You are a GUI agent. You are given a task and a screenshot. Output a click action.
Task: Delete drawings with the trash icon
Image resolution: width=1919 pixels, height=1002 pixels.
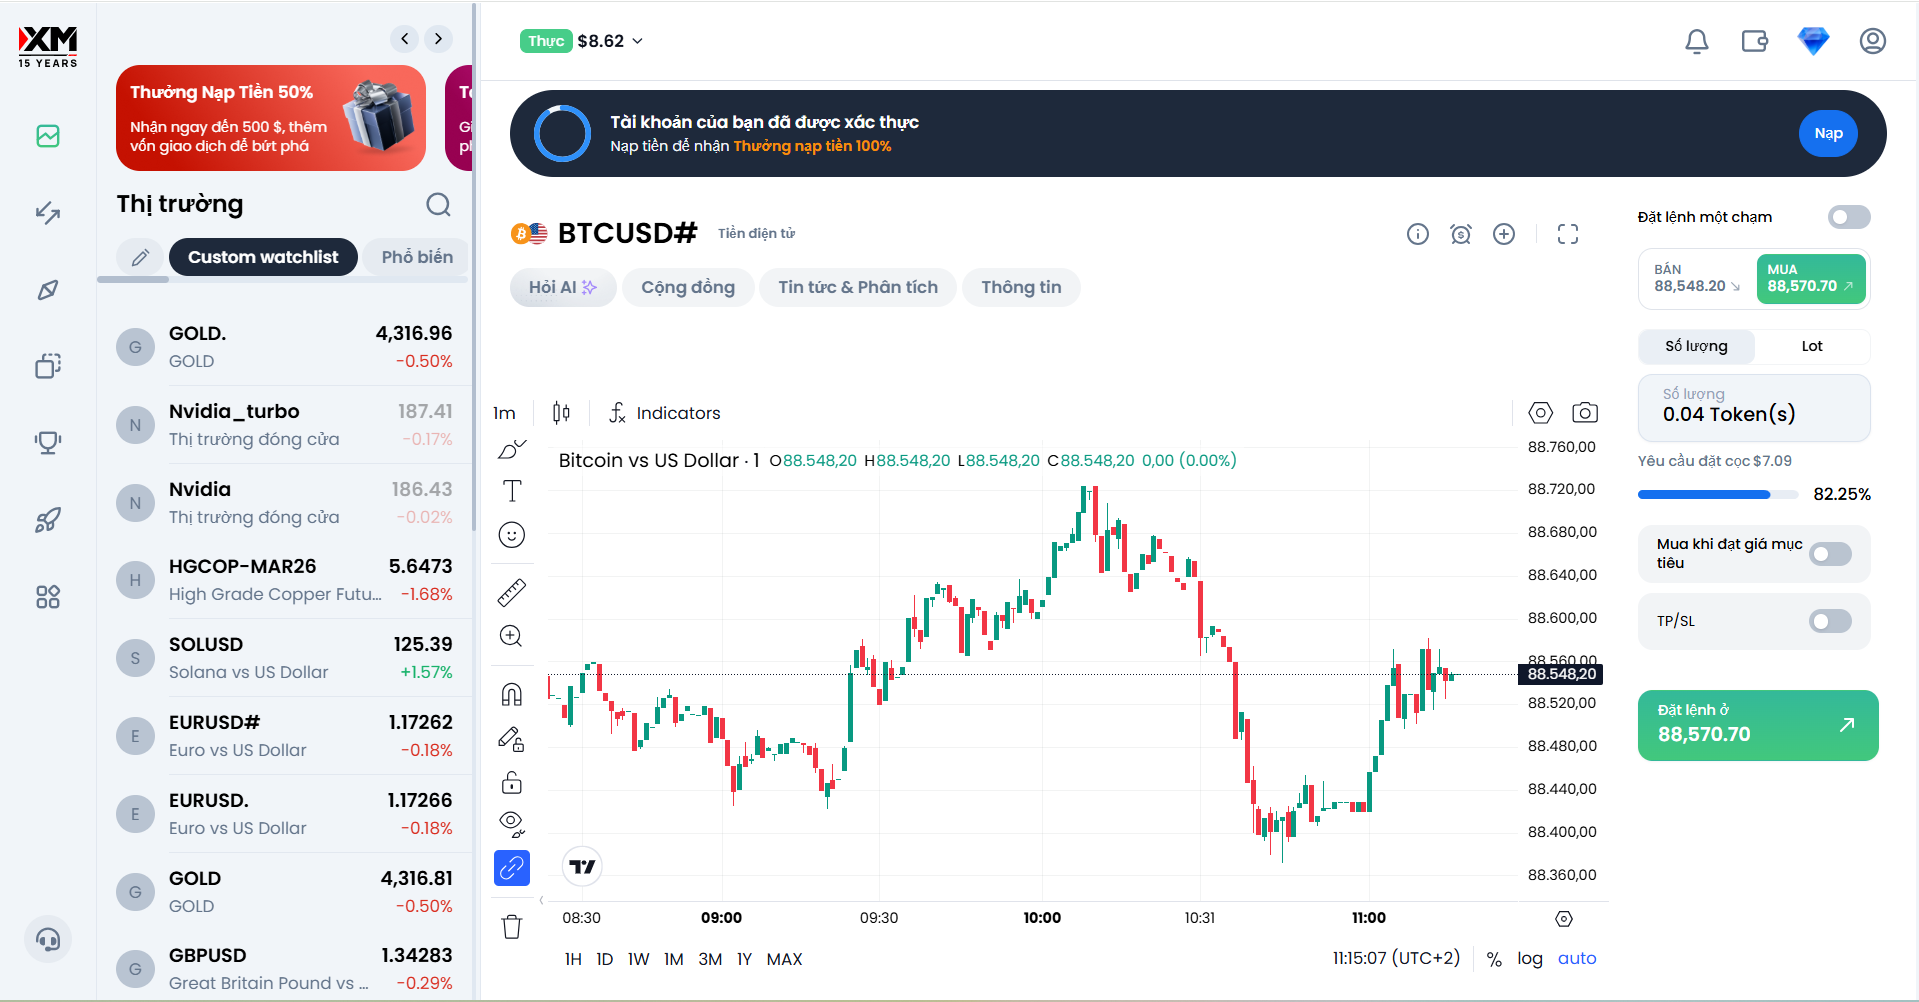pos(512,926)
